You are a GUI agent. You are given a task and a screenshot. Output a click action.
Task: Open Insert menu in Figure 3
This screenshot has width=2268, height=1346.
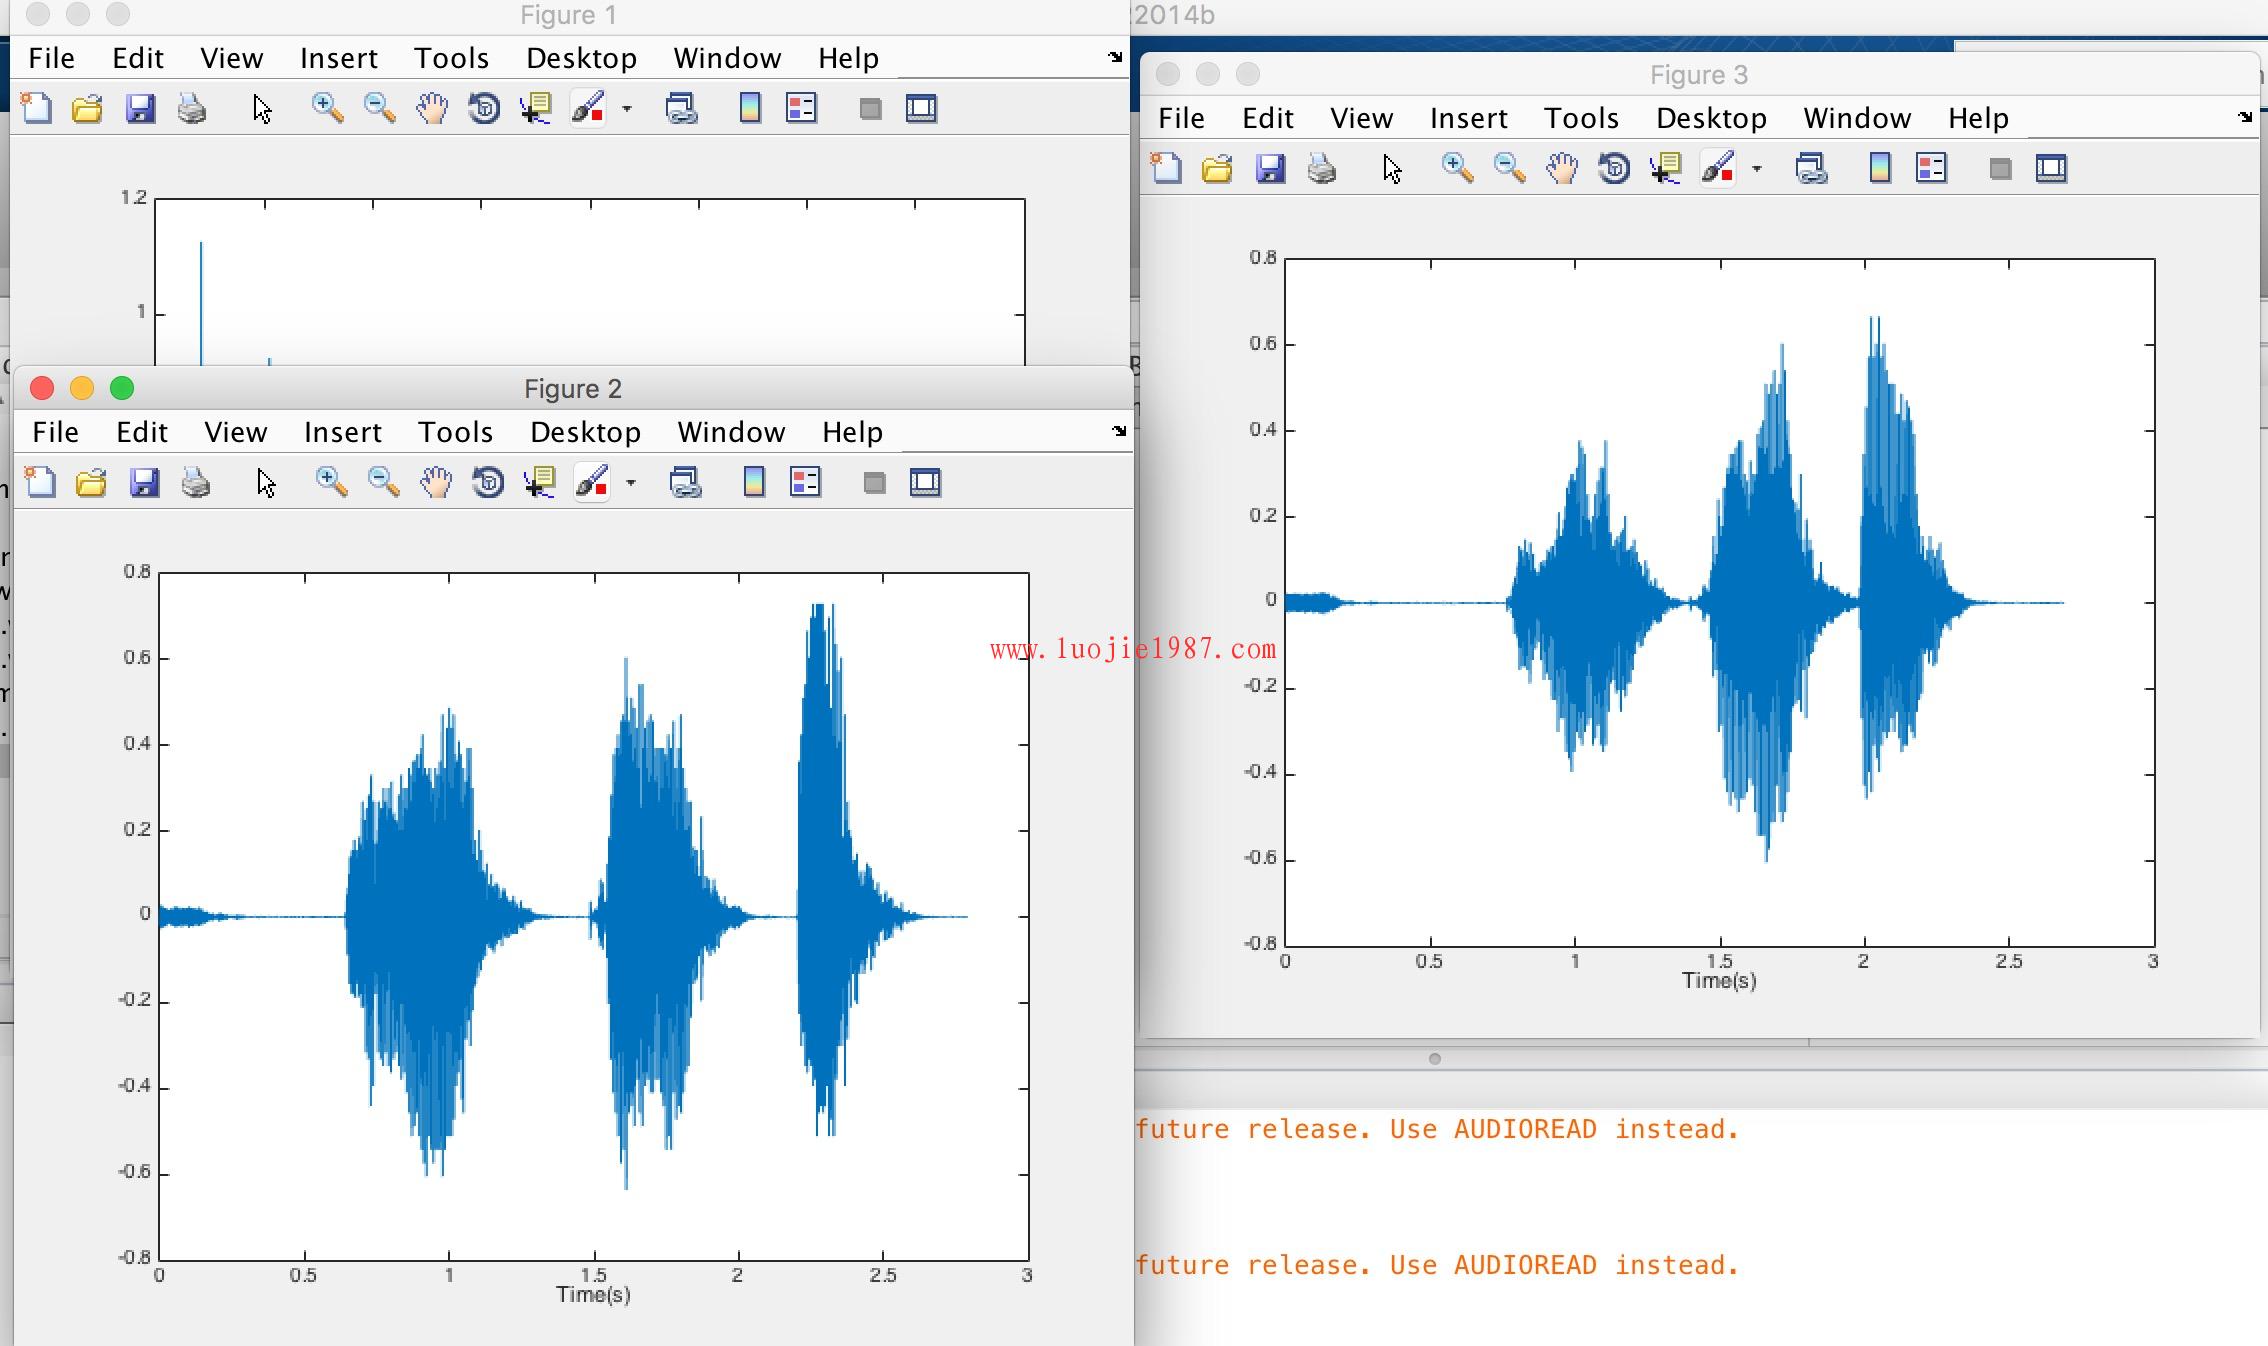(x=1468, y=118)
